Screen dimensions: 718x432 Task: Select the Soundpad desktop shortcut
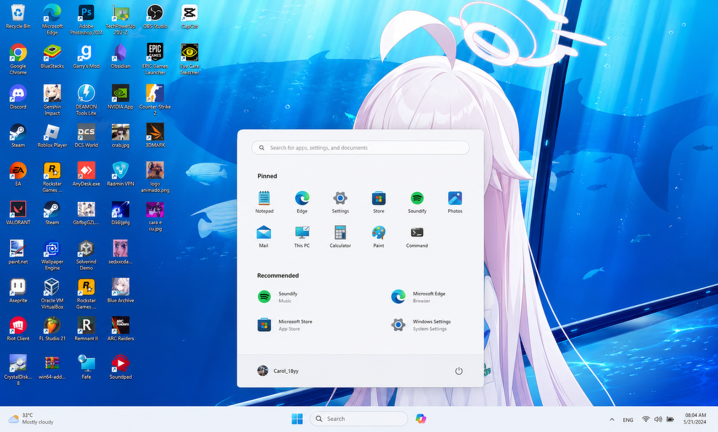click(120, 367)
